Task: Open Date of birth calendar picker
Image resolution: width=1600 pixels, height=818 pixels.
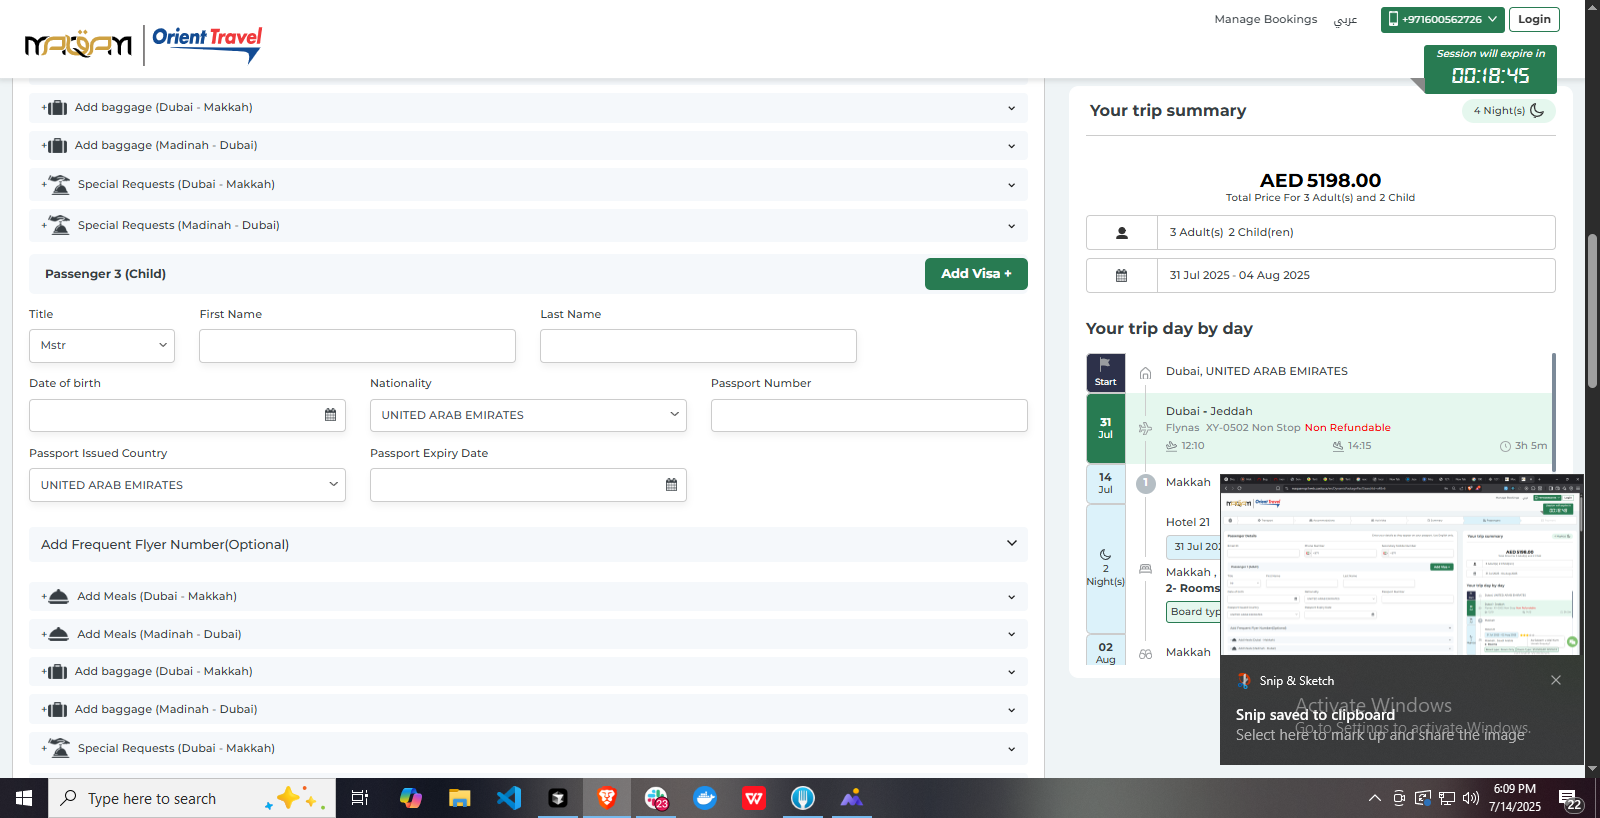Action: coord(330,415)
